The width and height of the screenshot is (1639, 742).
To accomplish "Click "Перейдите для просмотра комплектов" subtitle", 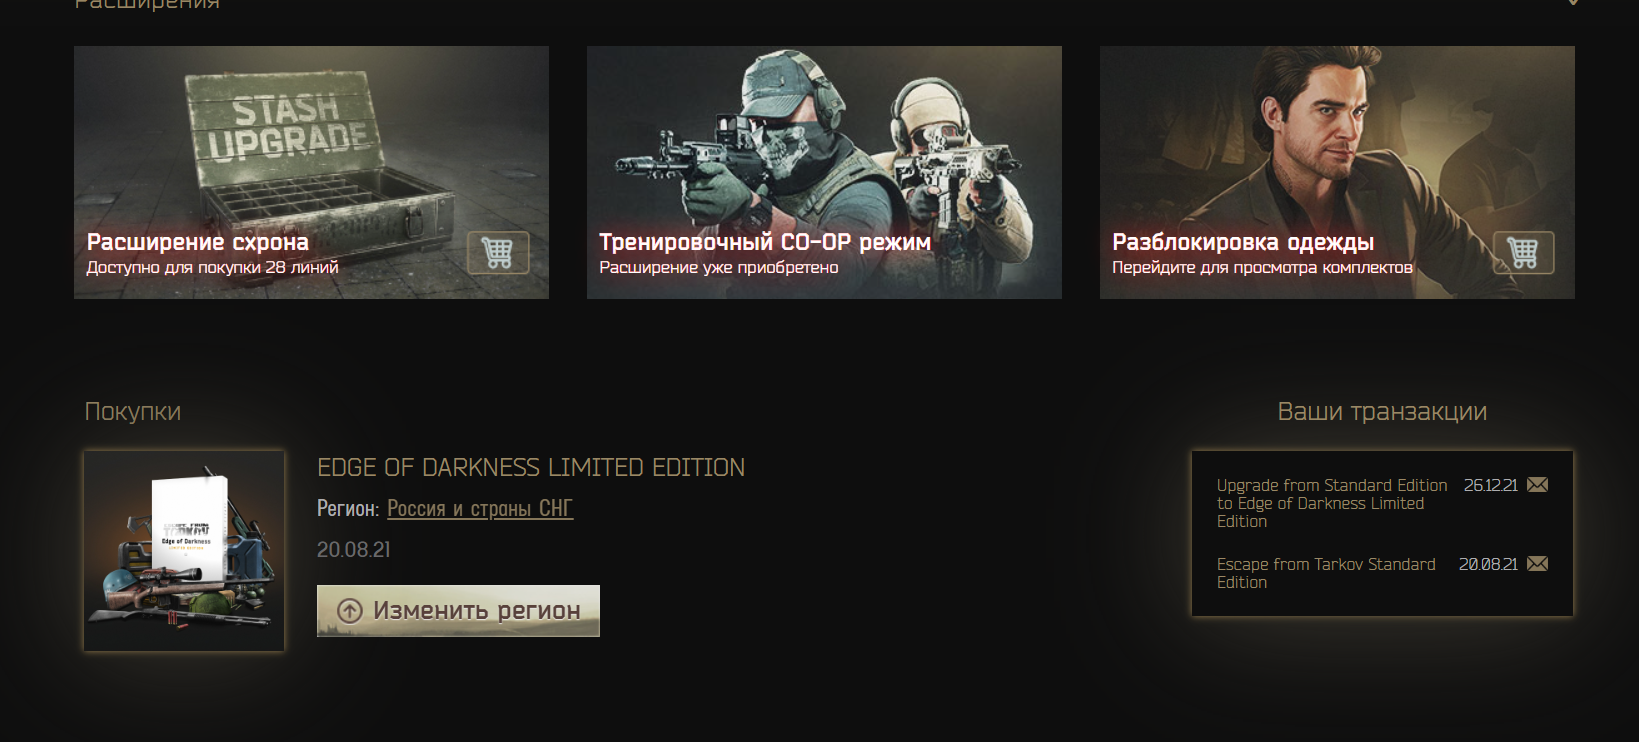I will pyautogui.click(x=1262, y=268).
